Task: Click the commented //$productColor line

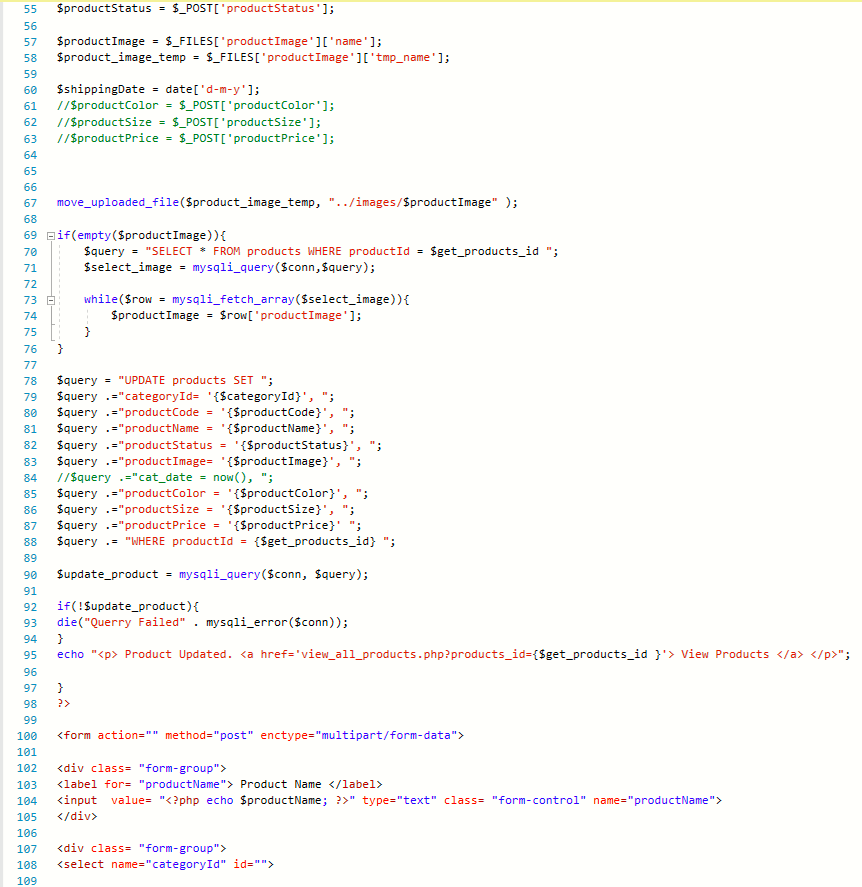Action: [x=195, y=106]
